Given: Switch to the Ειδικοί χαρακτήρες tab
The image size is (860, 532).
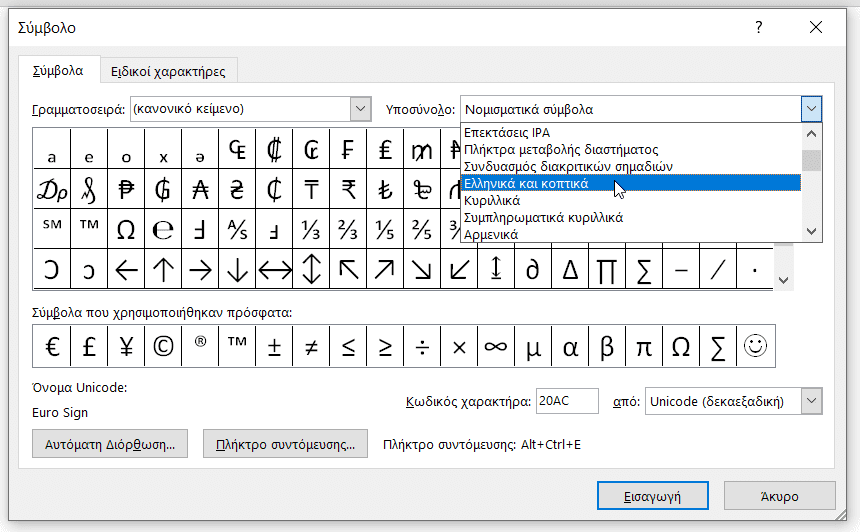Looking at the screenshot, I should [168, 71].
